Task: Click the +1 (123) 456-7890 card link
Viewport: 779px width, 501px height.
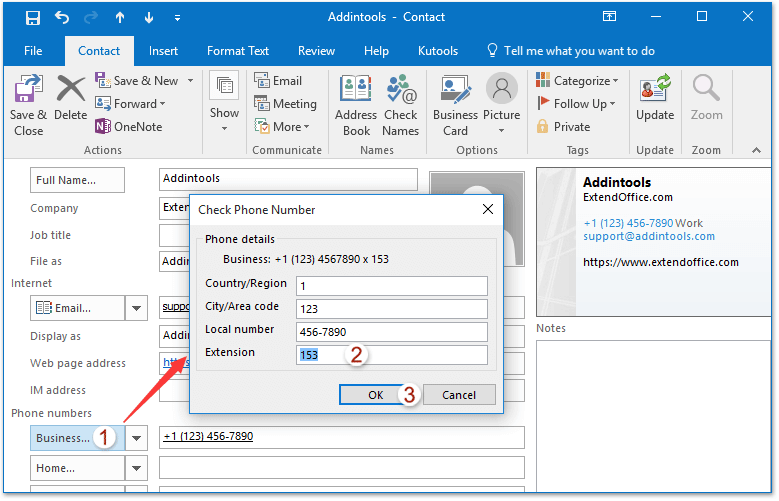Action: click(628, 223)
